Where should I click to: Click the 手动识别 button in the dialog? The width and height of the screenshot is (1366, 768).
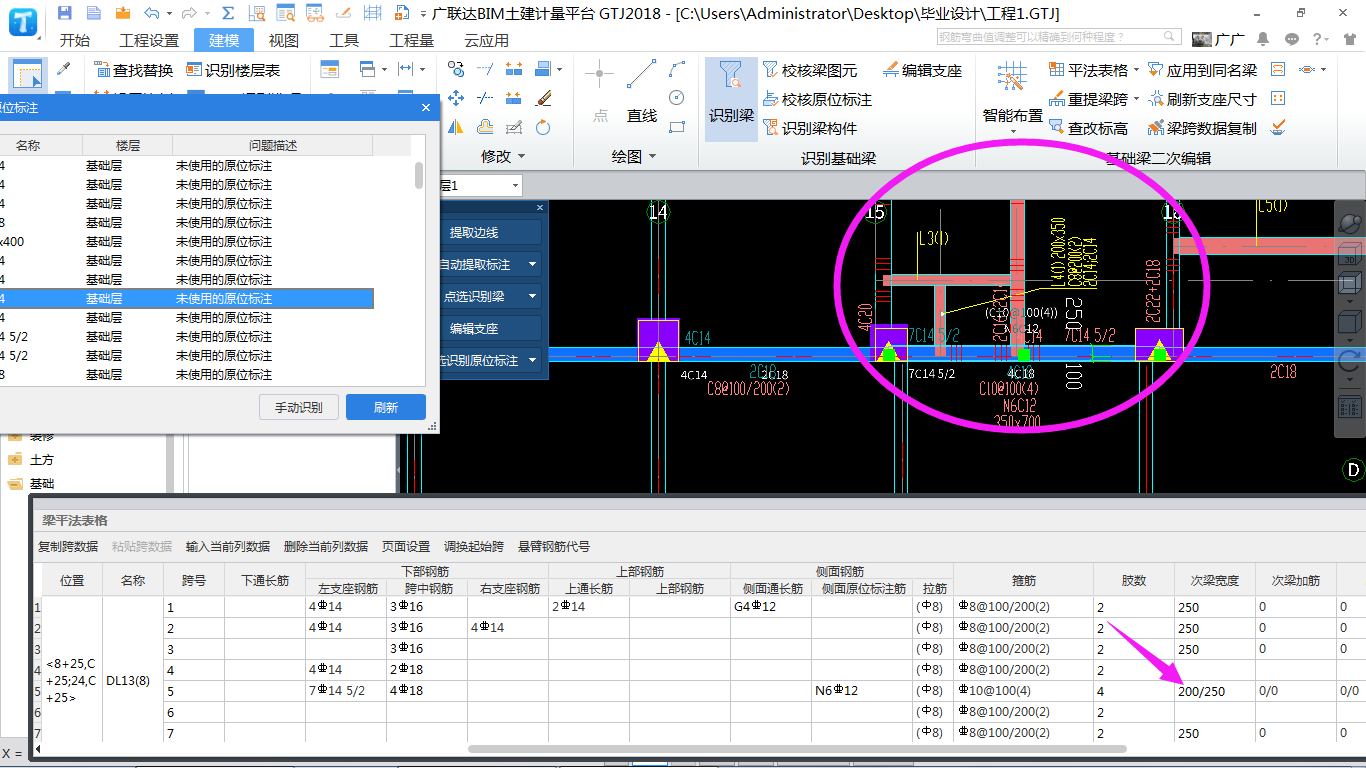tap(299, 407)
